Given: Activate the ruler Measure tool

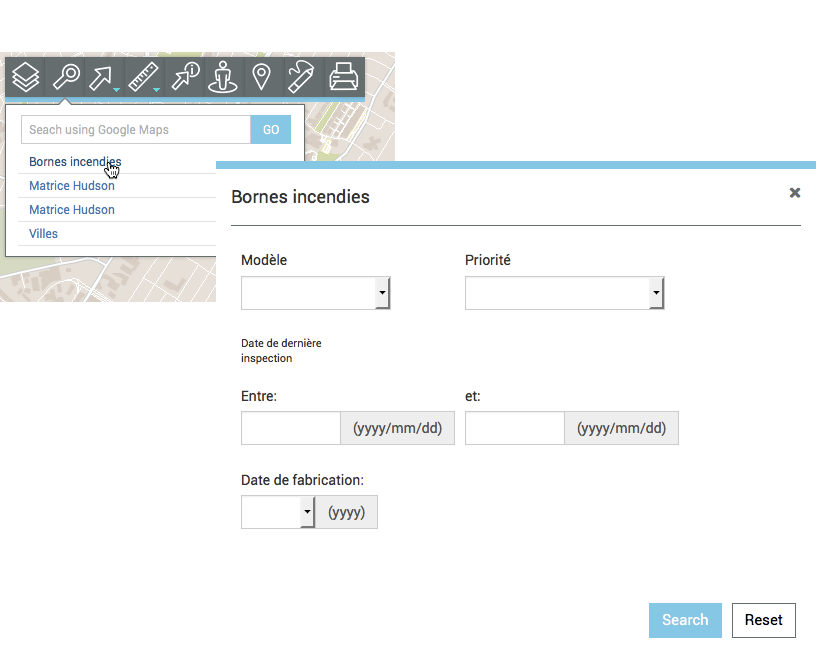Looking at the screenshot, I should 142,77.
